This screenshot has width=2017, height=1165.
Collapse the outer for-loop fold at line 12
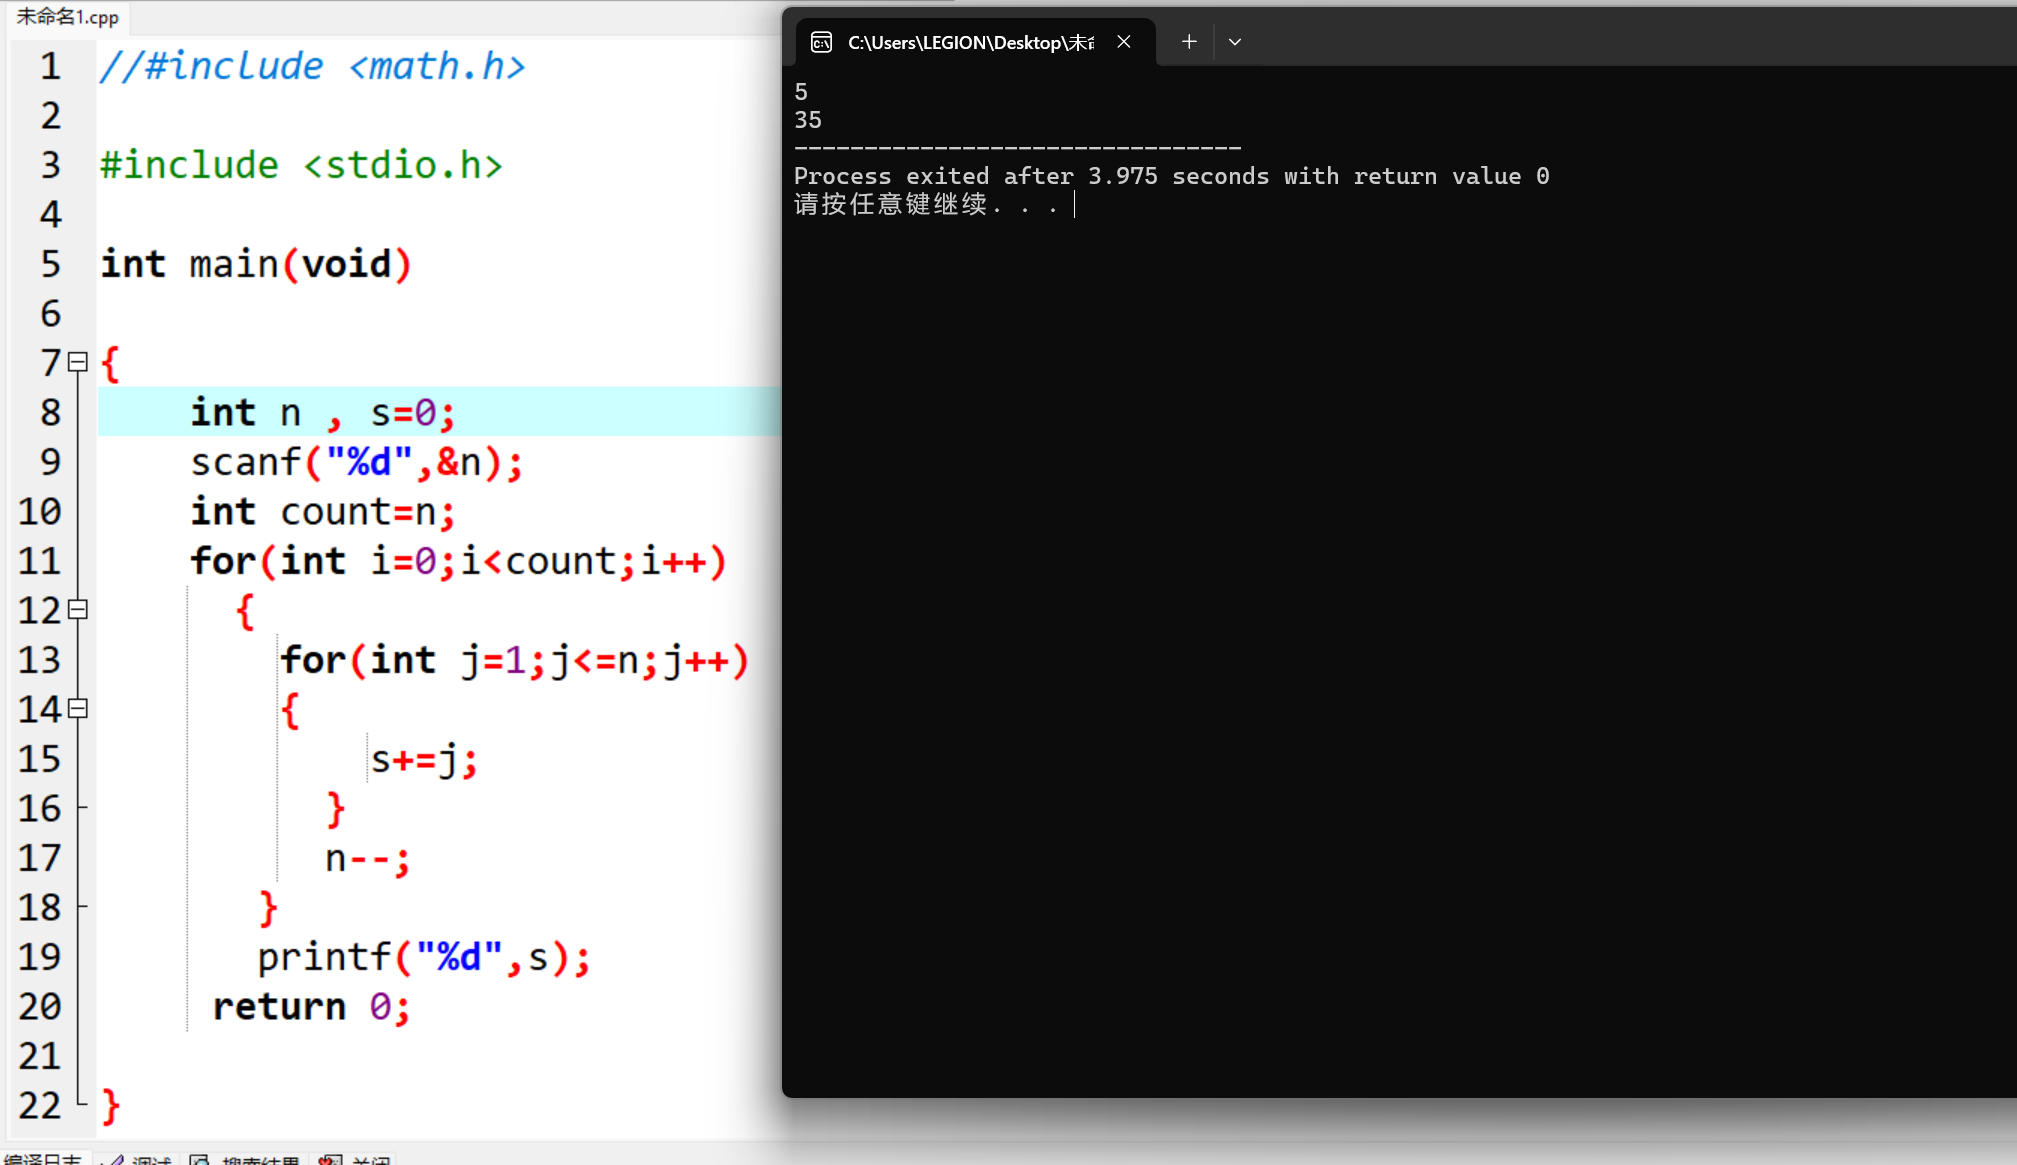point(78,609)
